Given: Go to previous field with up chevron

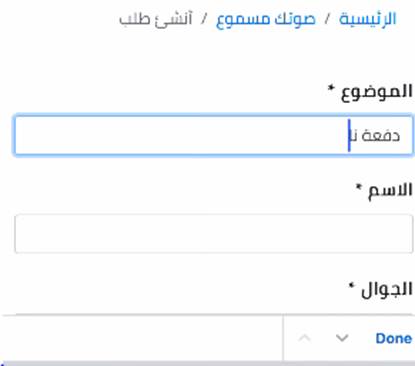Looking at the screenshot, I should click(304, 338).
